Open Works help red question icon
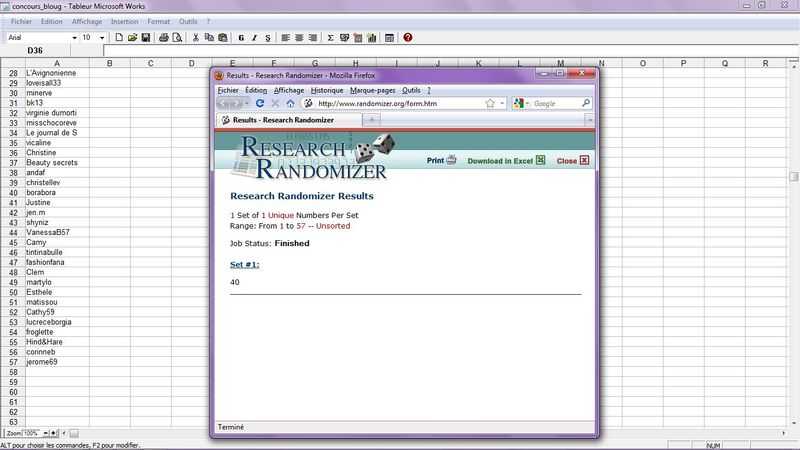 408,38
